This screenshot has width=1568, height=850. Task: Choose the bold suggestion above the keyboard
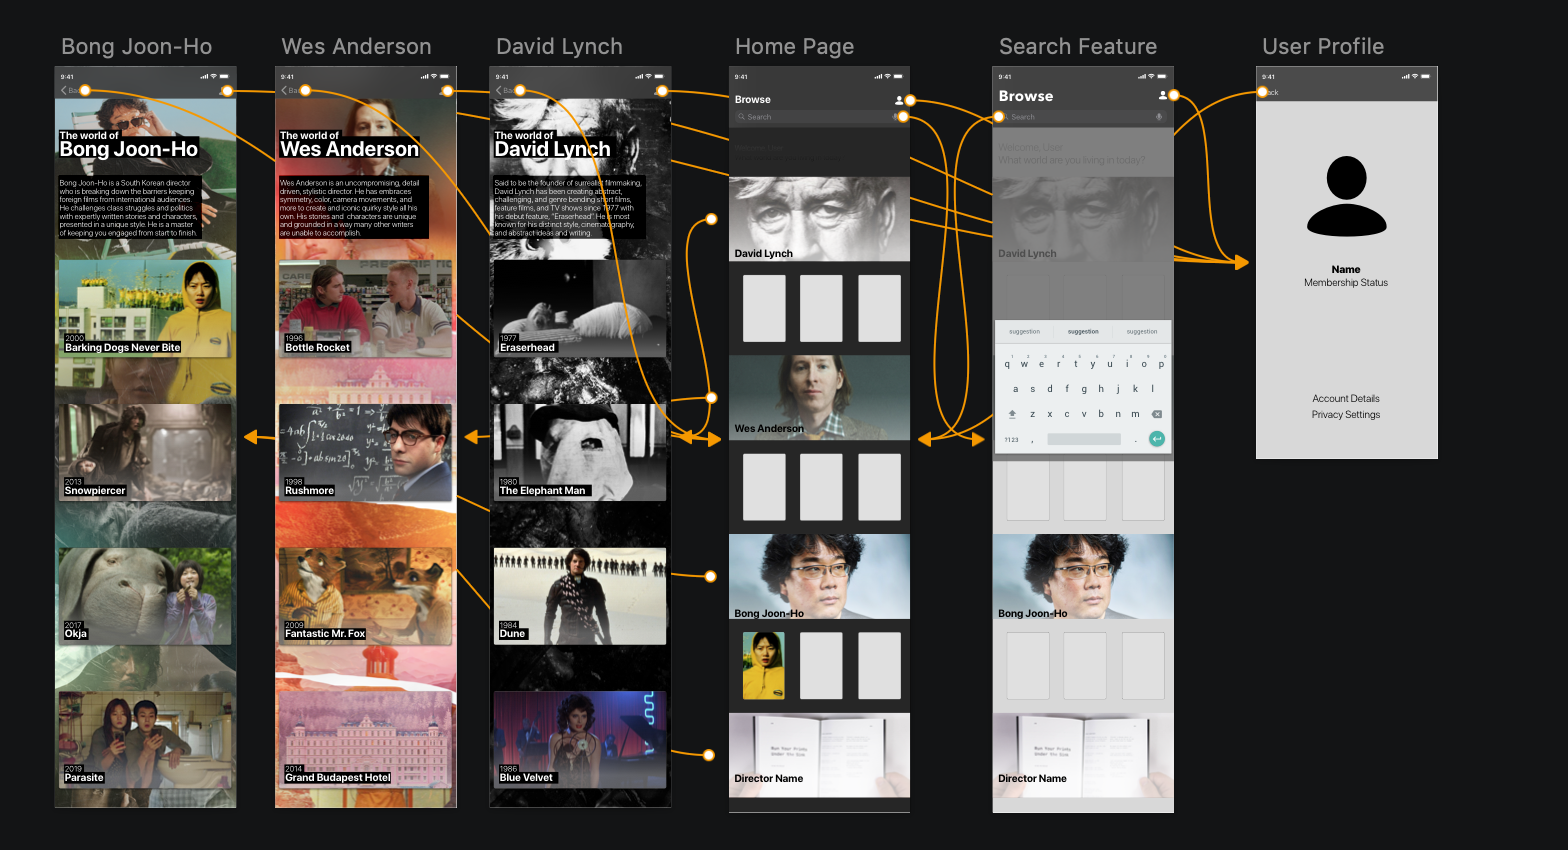point(1083,331)
